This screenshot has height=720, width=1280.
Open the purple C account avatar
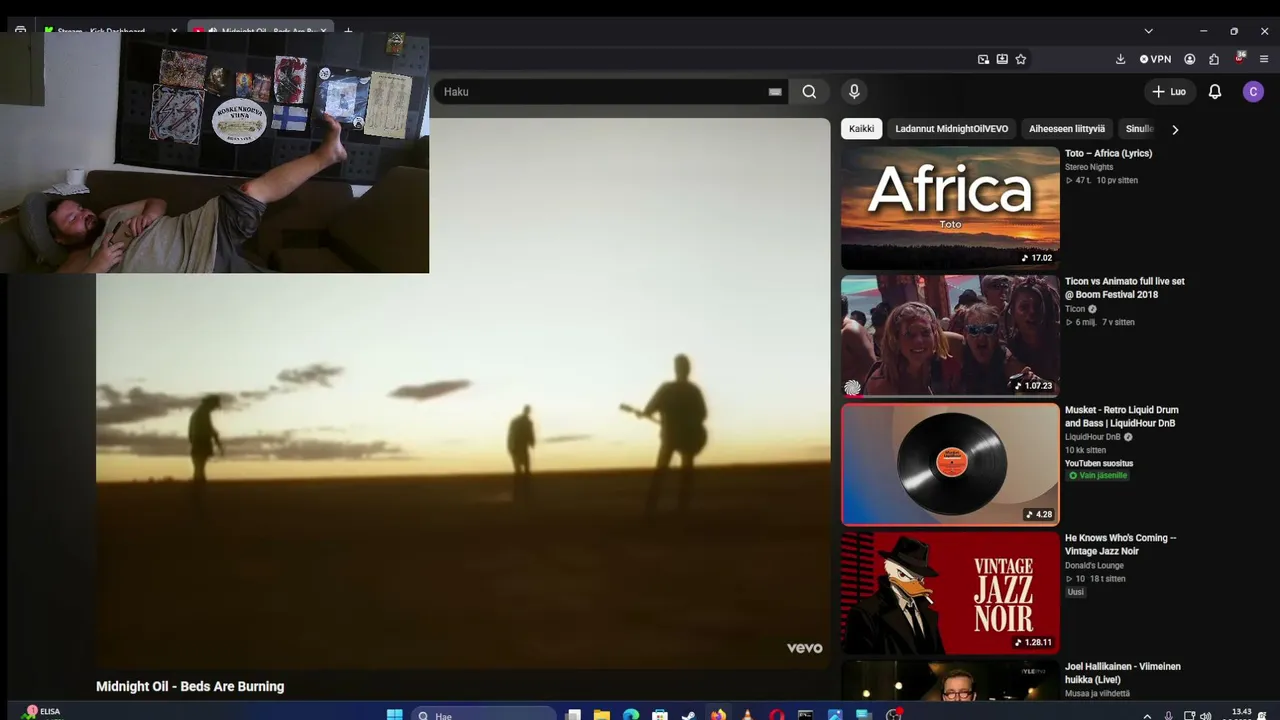[1253, 92]
